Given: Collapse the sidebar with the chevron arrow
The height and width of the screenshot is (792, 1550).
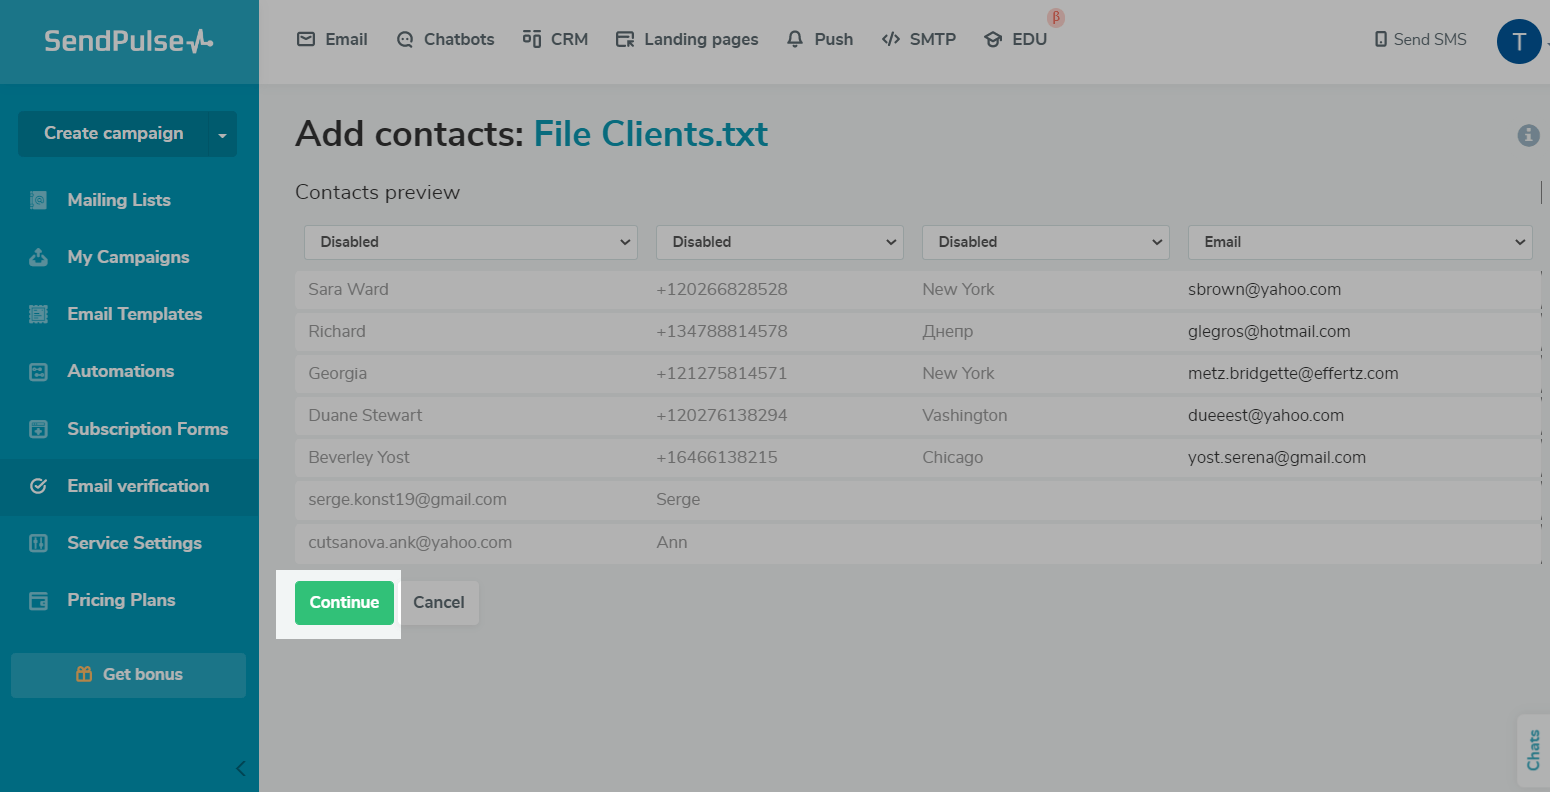Looking at the screenshot, I should 240,768.
